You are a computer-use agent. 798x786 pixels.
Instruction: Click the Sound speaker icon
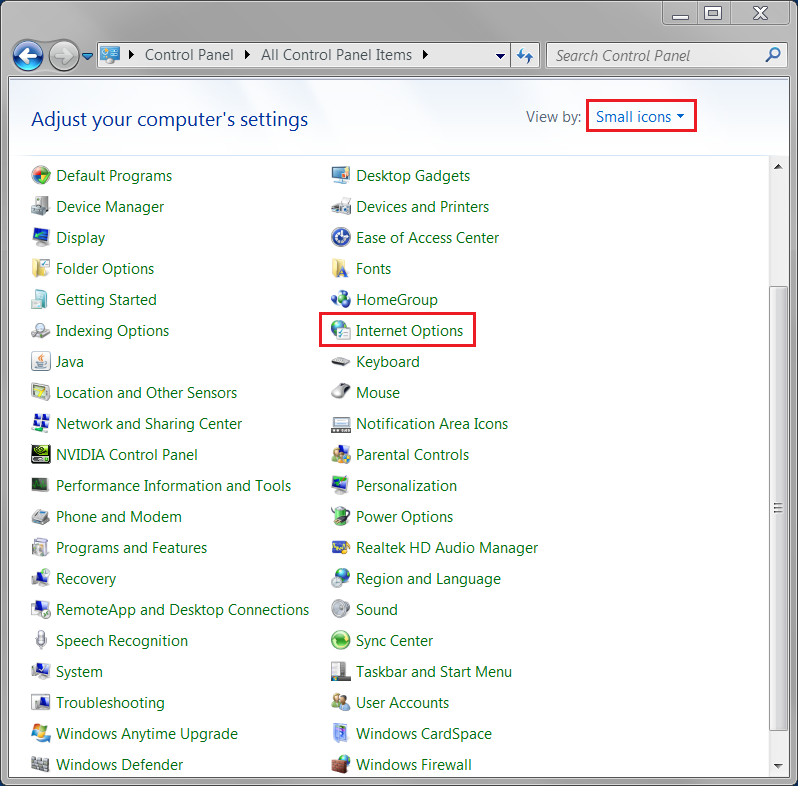tap(340, 609)
